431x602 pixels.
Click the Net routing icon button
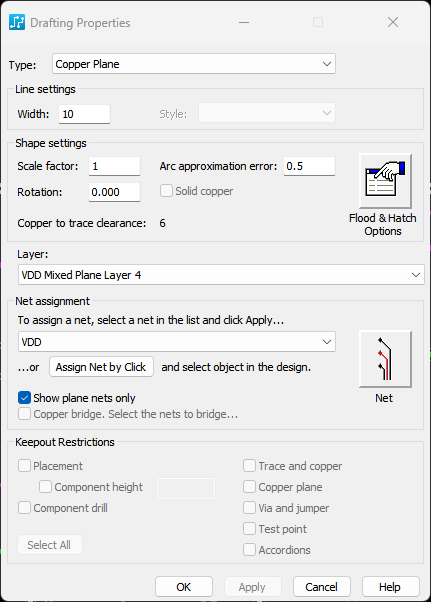pyautogui.click(x=385, y=359)
